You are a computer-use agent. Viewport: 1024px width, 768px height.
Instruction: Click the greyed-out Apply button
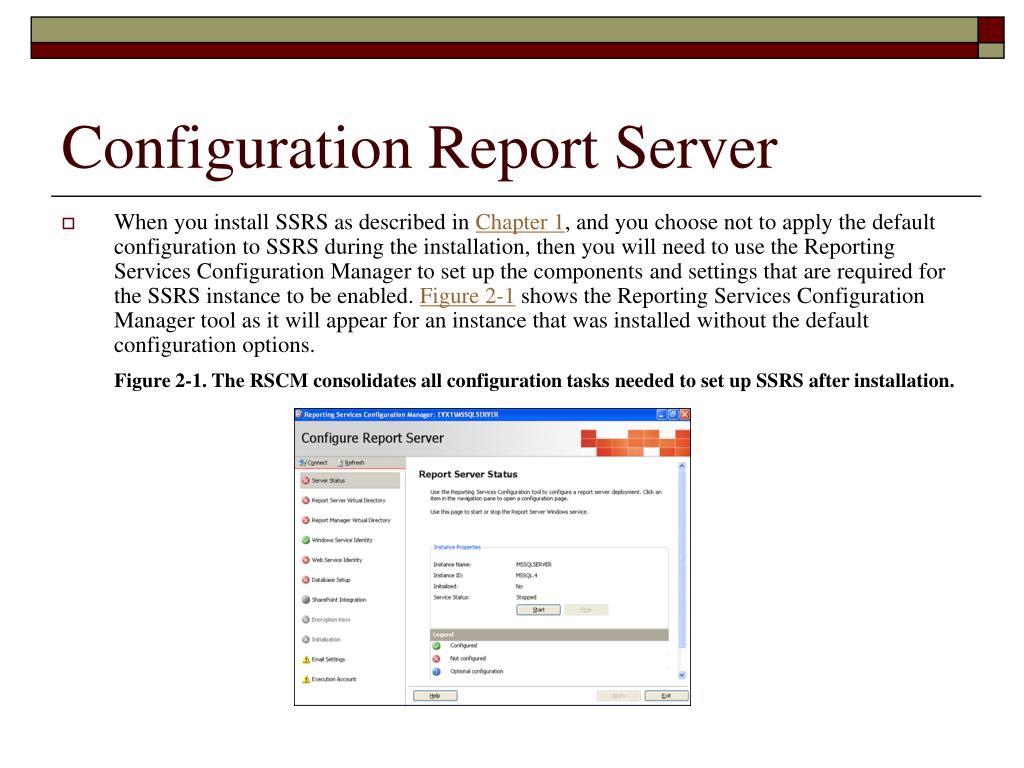click(x=618, y=696)
